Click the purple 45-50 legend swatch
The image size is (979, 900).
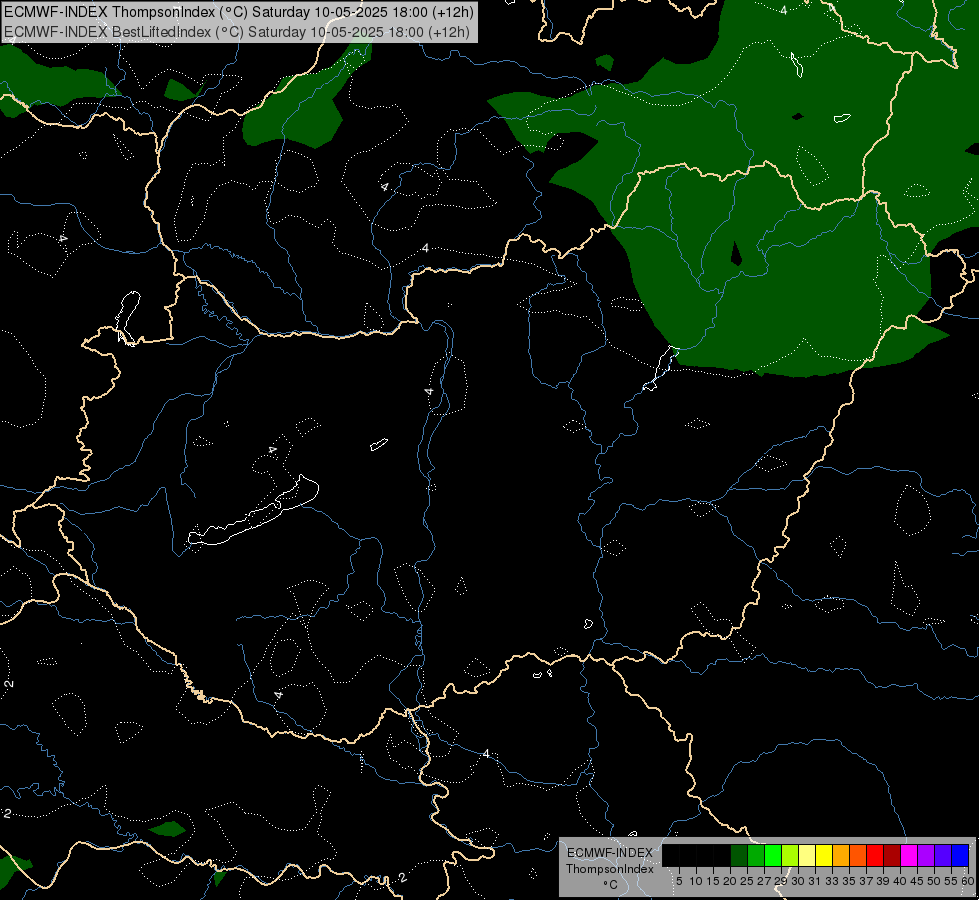pyautogui.click(x=925, y=856)
